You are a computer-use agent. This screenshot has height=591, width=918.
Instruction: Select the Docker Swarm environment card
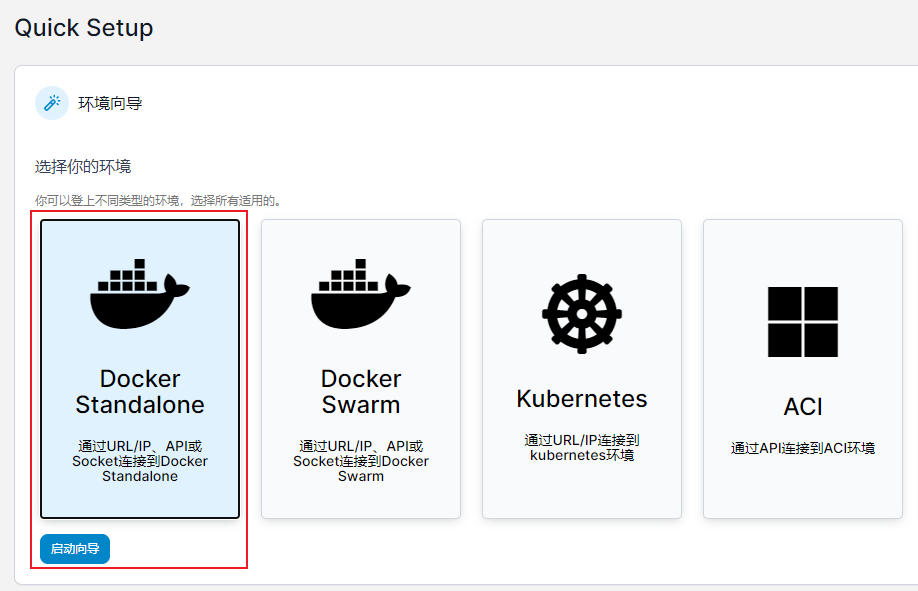[361, 369]
